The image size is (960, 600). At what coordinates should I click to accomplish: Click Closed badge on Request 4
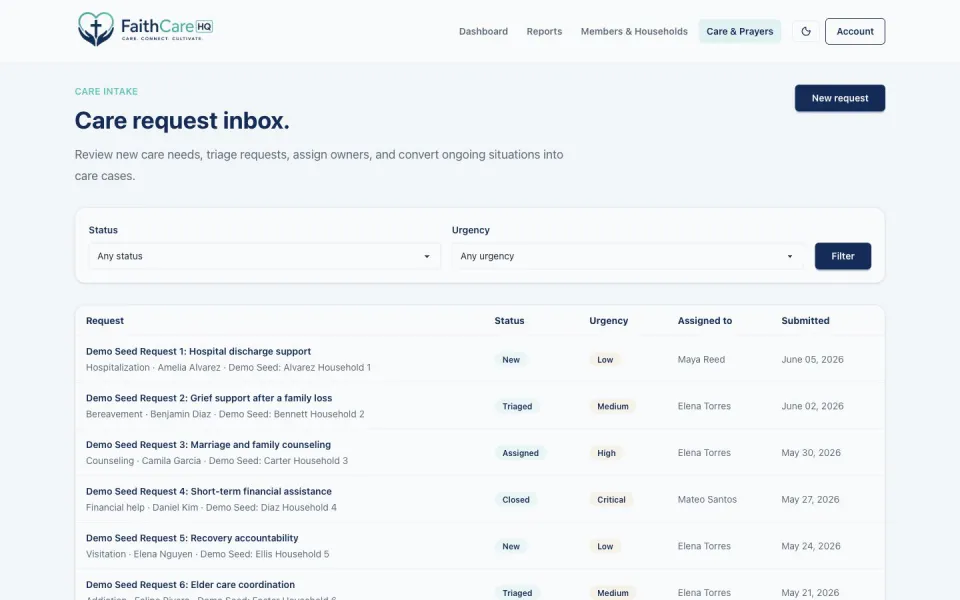516,500
